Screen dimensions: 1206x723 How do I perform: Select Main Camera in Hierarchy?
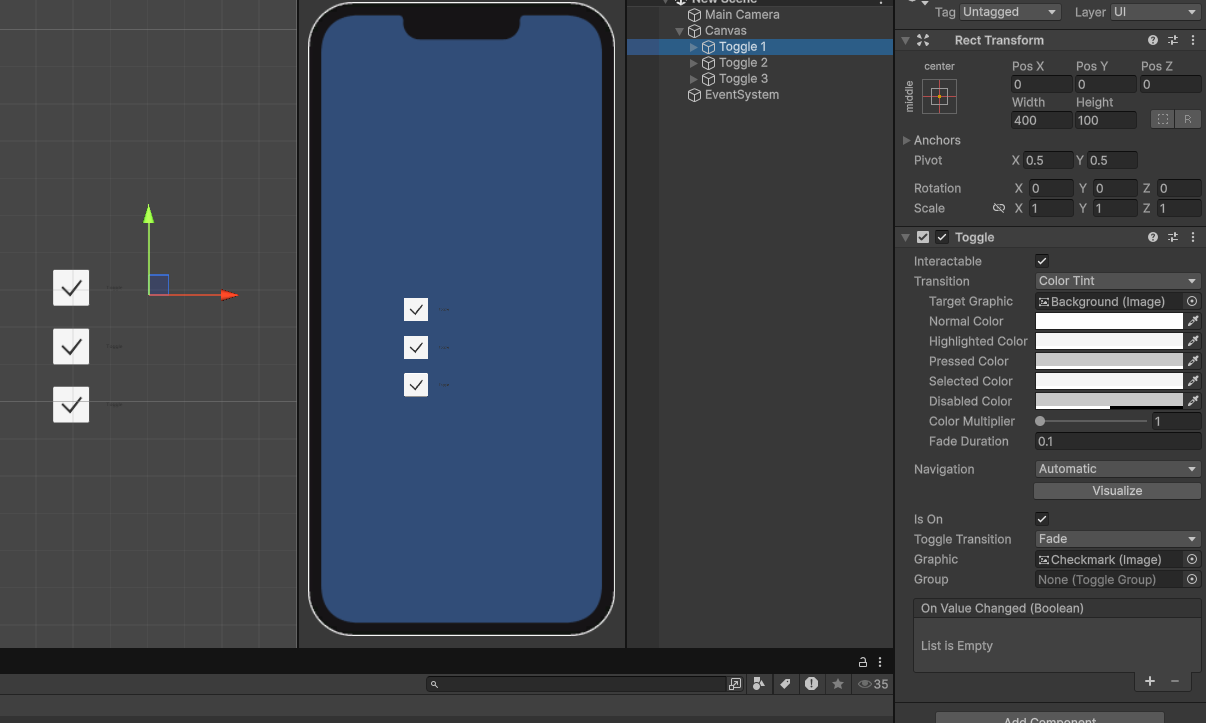pos(742,15)
